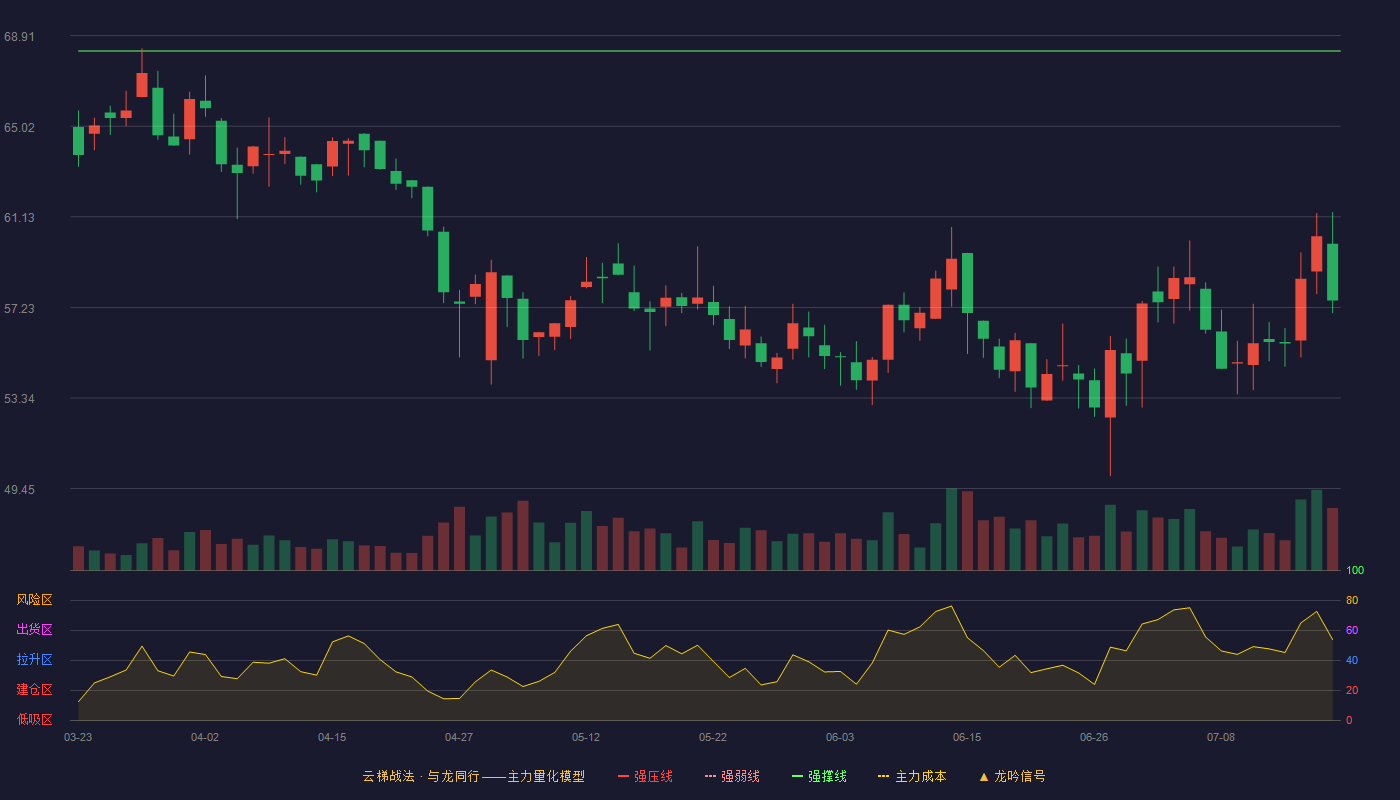Click the 57.23 price axis label

click(x=19, y=308)
